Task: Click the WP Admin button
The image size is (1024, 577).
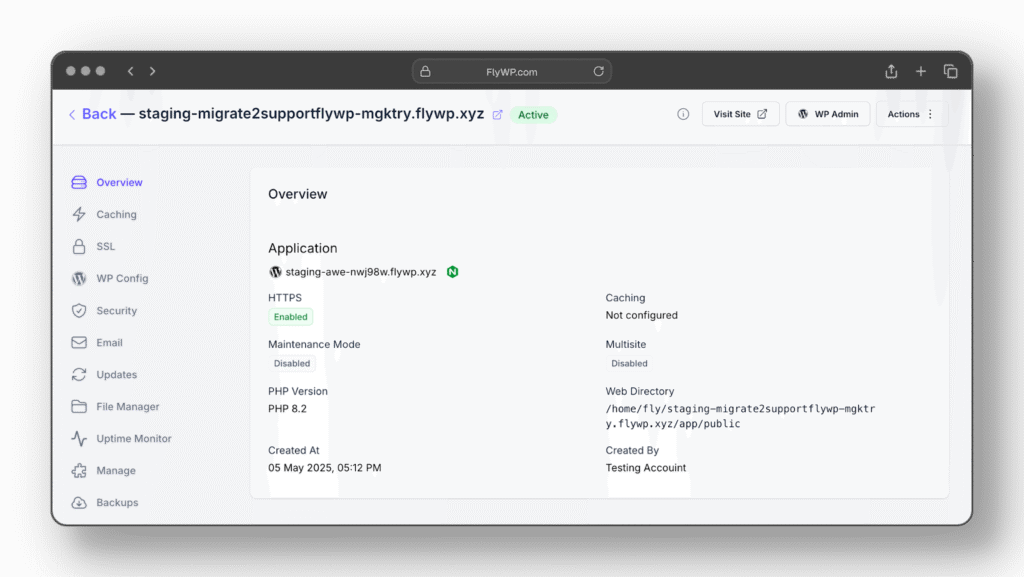Action: [x=827, y=114]
